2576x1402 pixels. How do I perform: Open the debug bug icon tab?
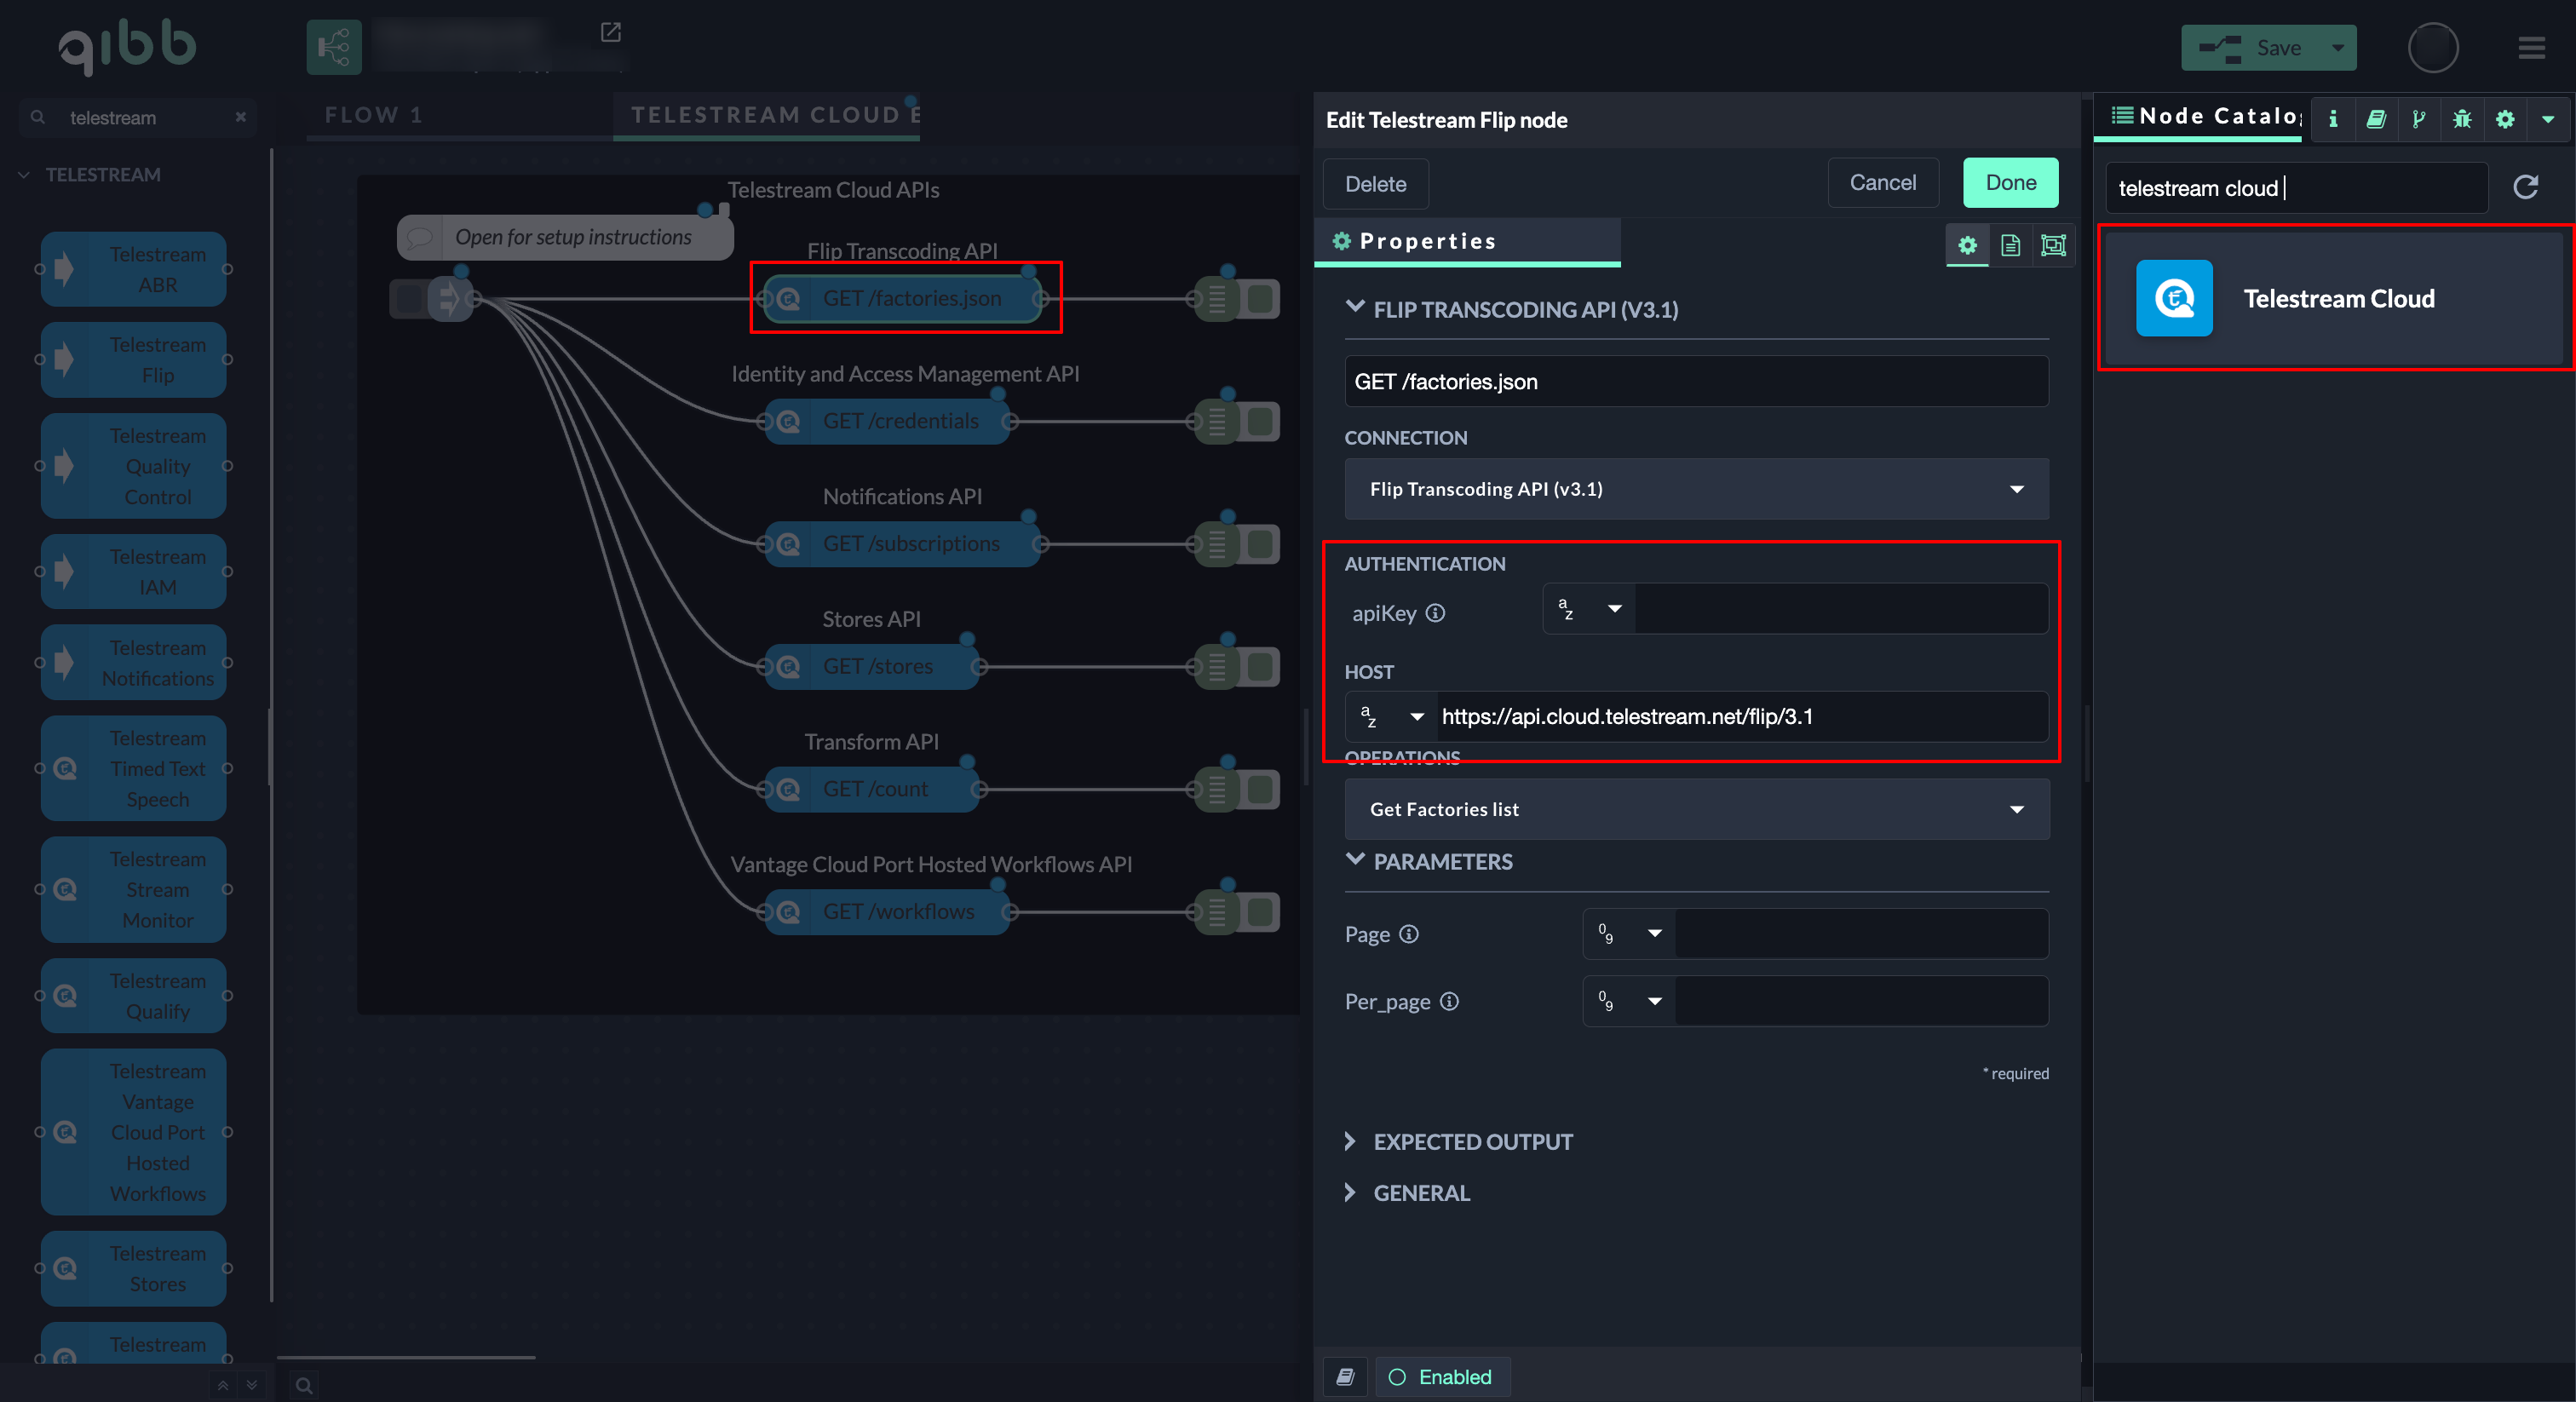click(2462, 119)
